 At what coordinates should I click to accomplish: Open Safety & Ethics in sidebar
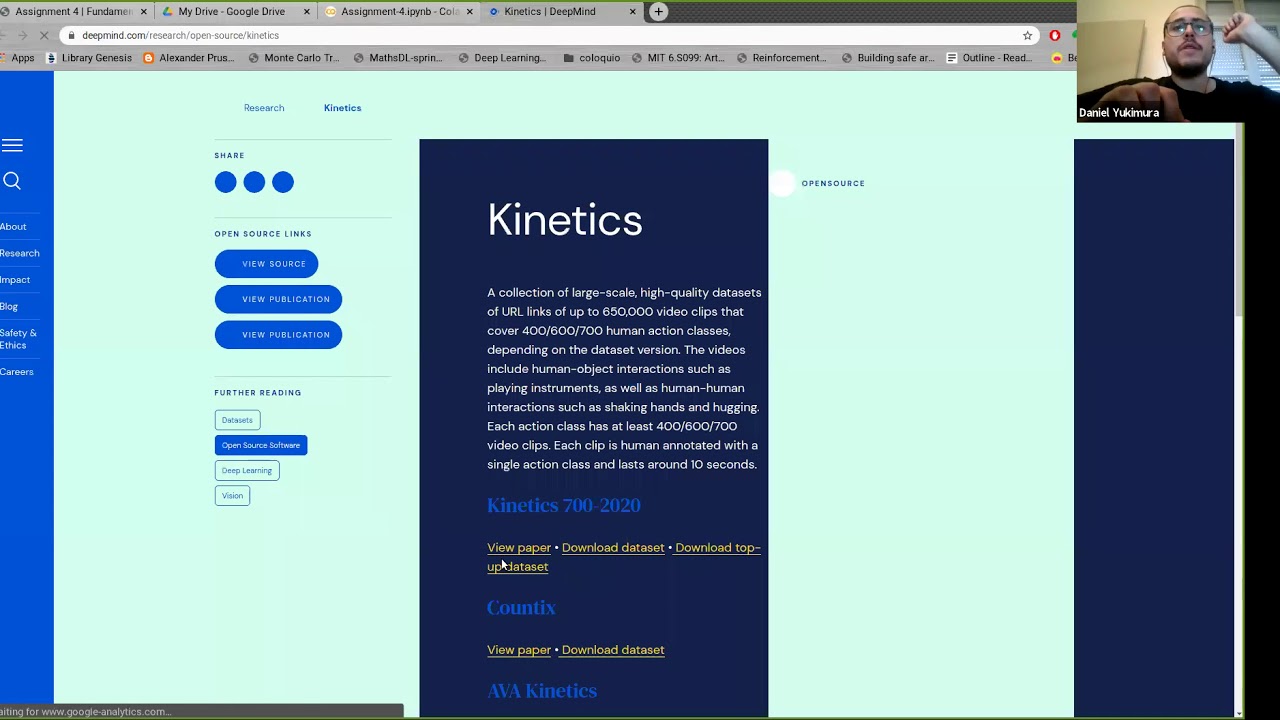tap(18, 339)
